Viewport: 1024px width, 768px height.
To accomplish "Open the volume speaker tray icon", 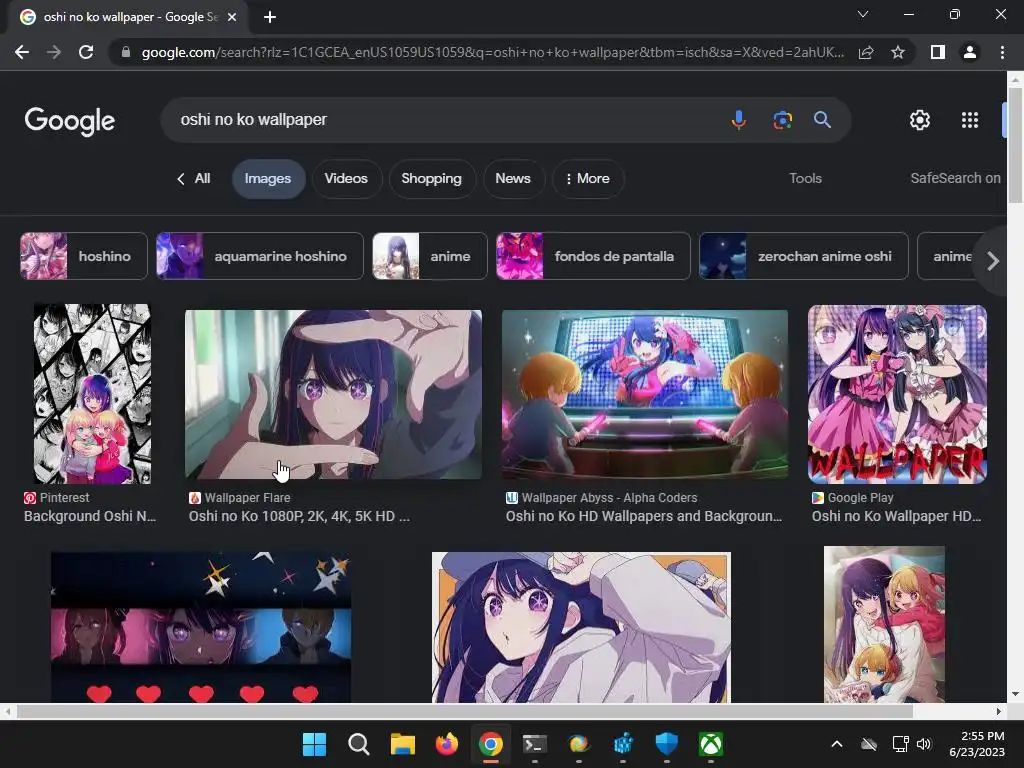I will pyautogui.click(x=923, y=744).
